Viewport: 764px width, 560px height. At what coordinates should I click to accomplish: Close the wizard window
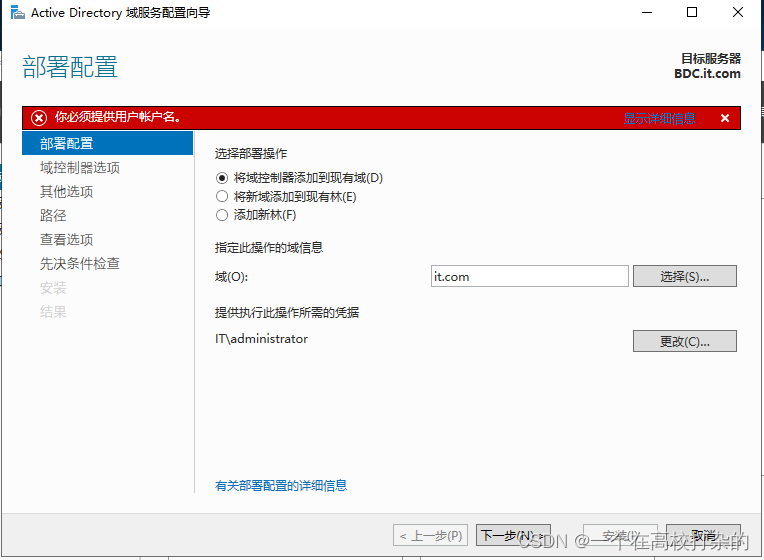point(738,12)
